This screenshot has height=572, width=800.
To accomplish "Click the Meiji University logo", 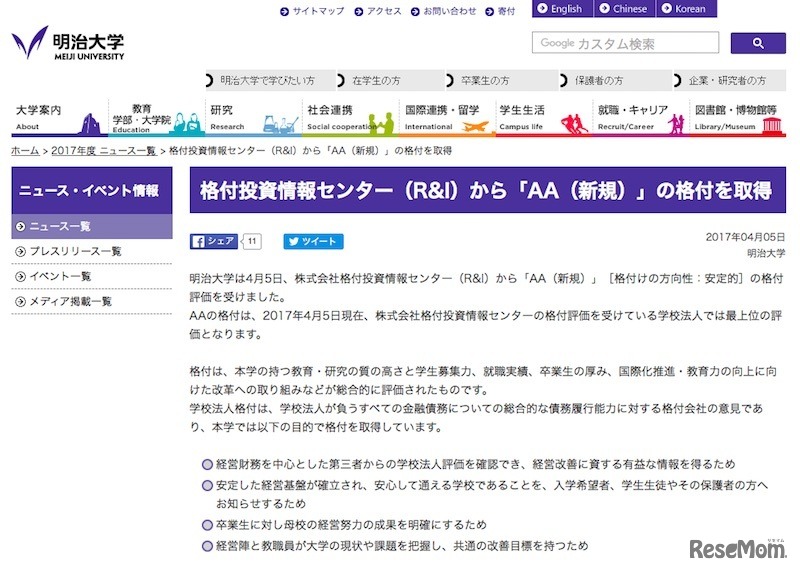I will 68,45.
